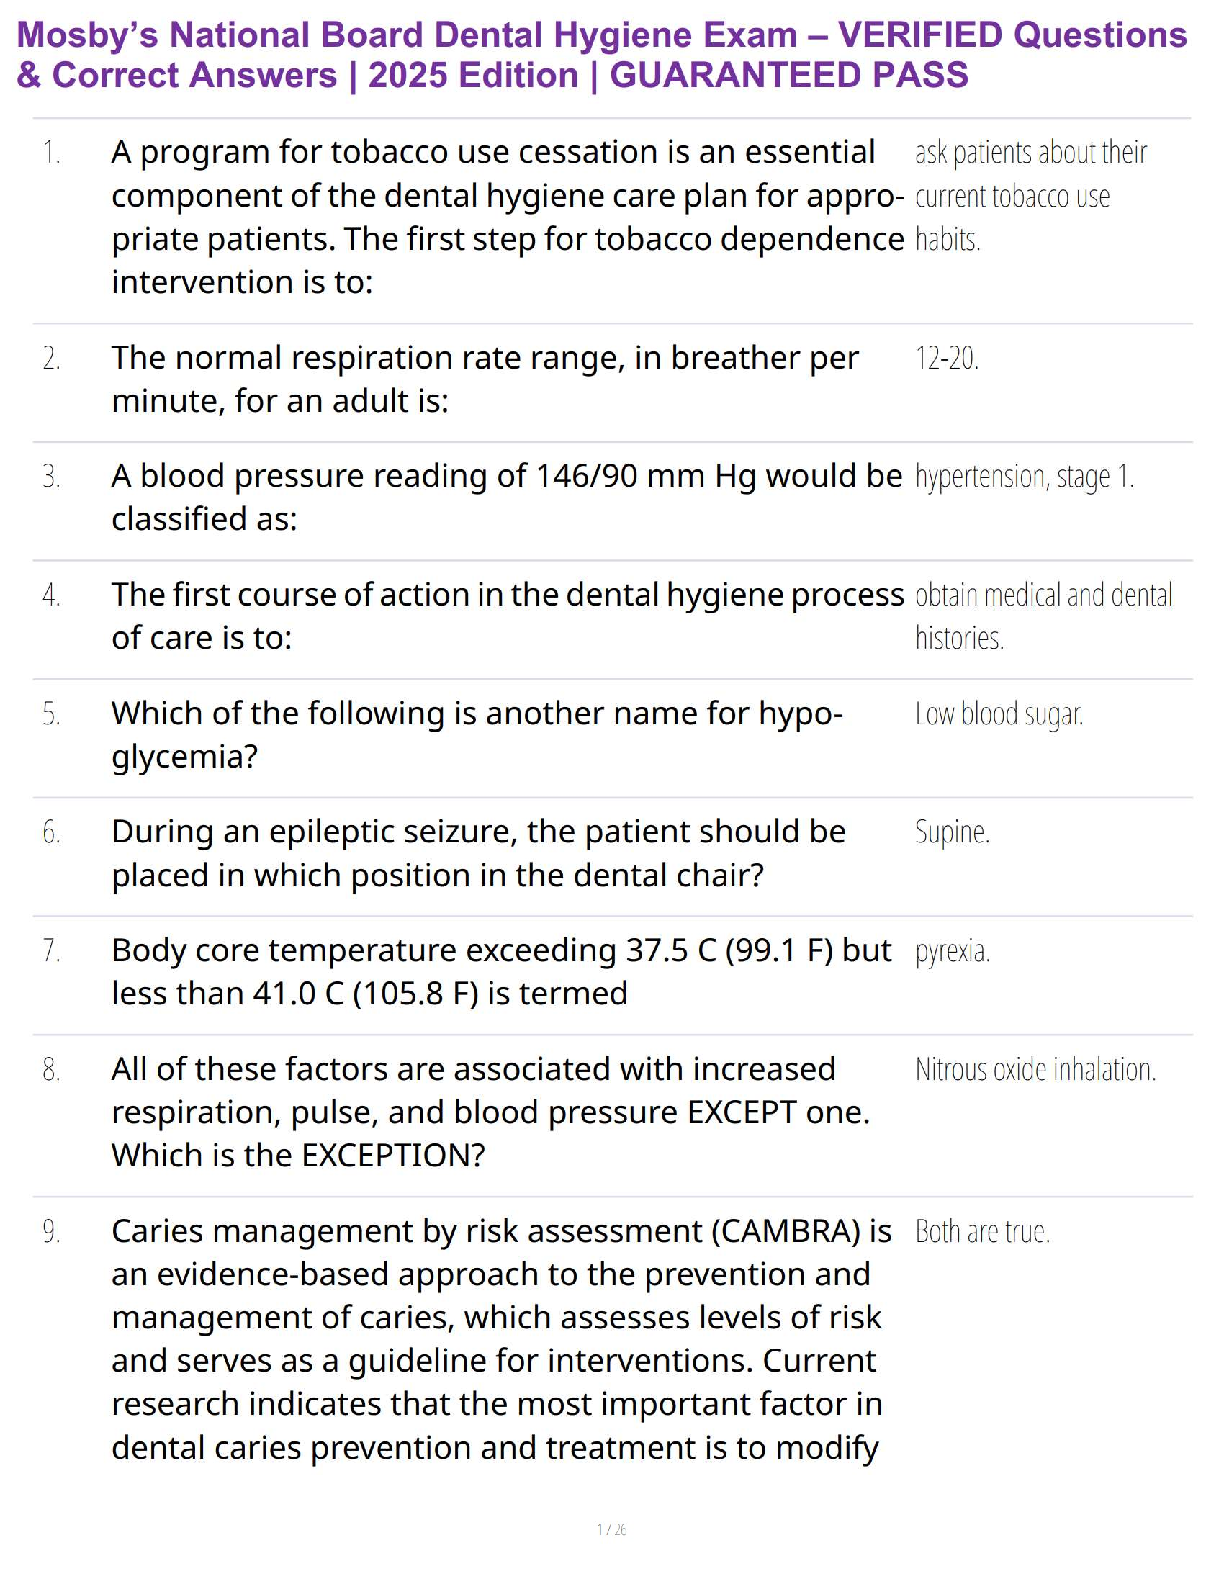Select the answer 'obtain medical and dental histories.'
This screenshot has height=1584, width=1224.
pos(1043,616)
